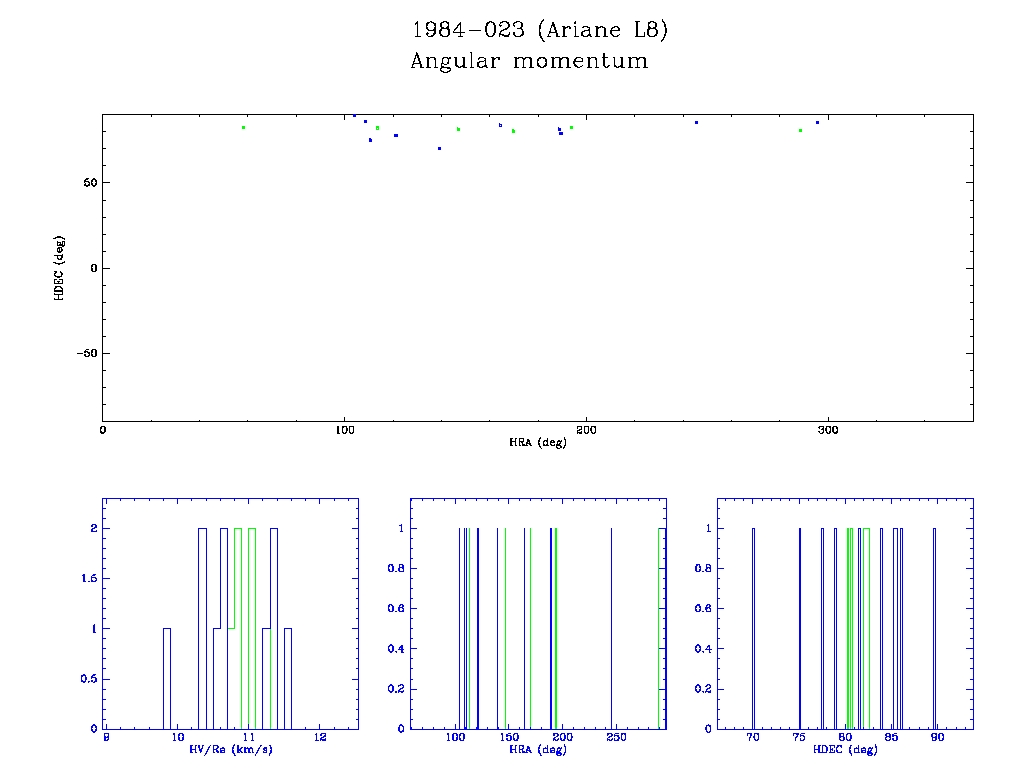Click the rightmost blue point in the scatter plot

pos(817,122)
